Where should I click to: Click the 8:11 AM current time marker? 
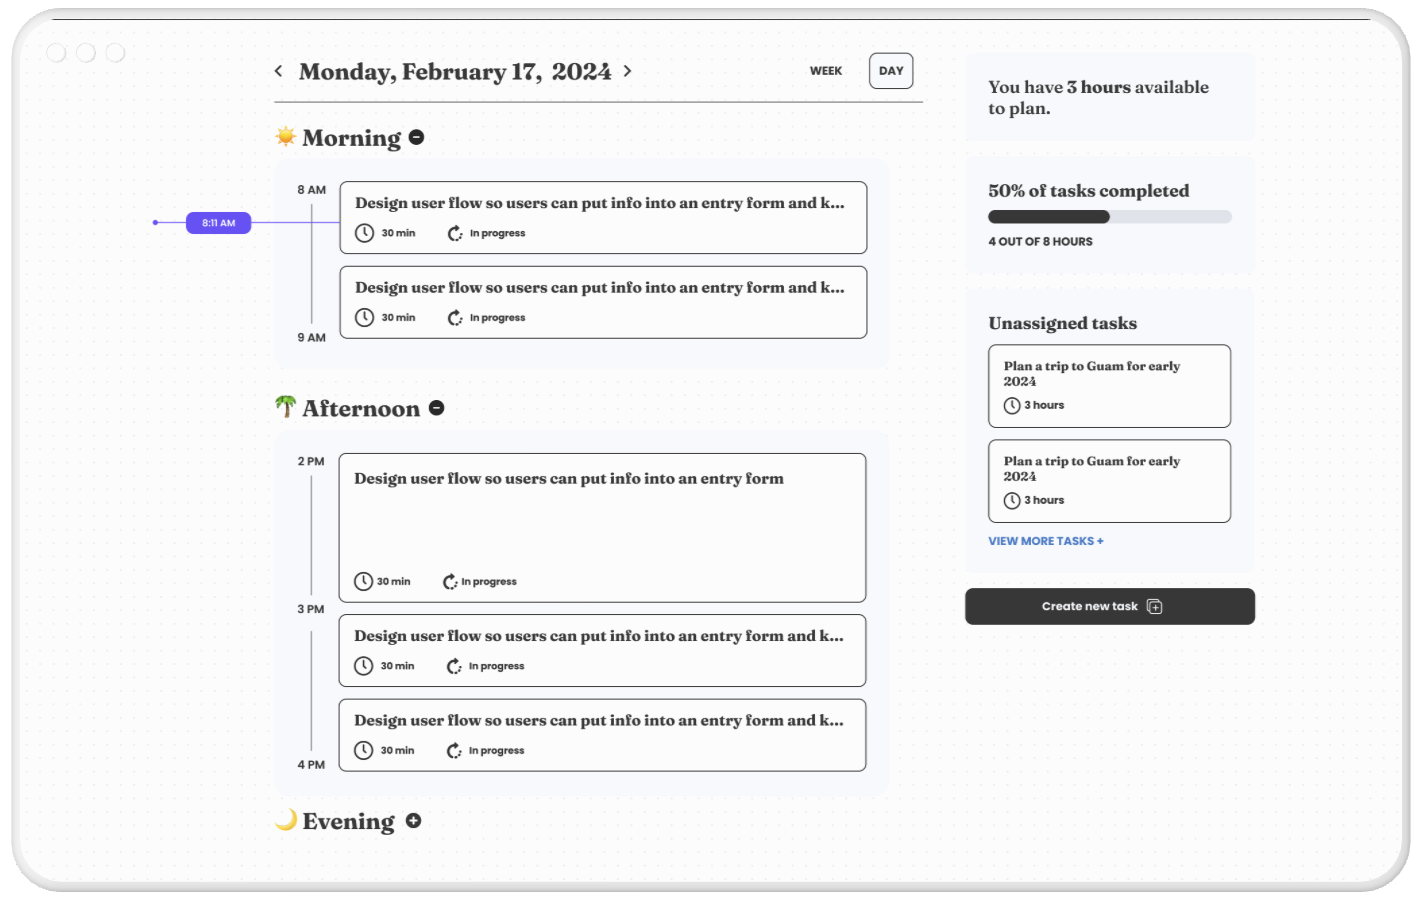(218, 223)
